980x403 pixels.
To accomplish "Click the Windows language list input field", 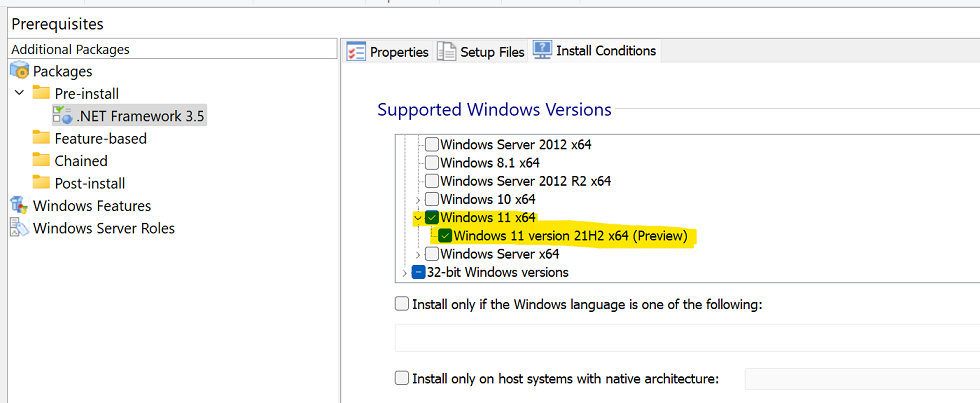I will coord(686,338).
